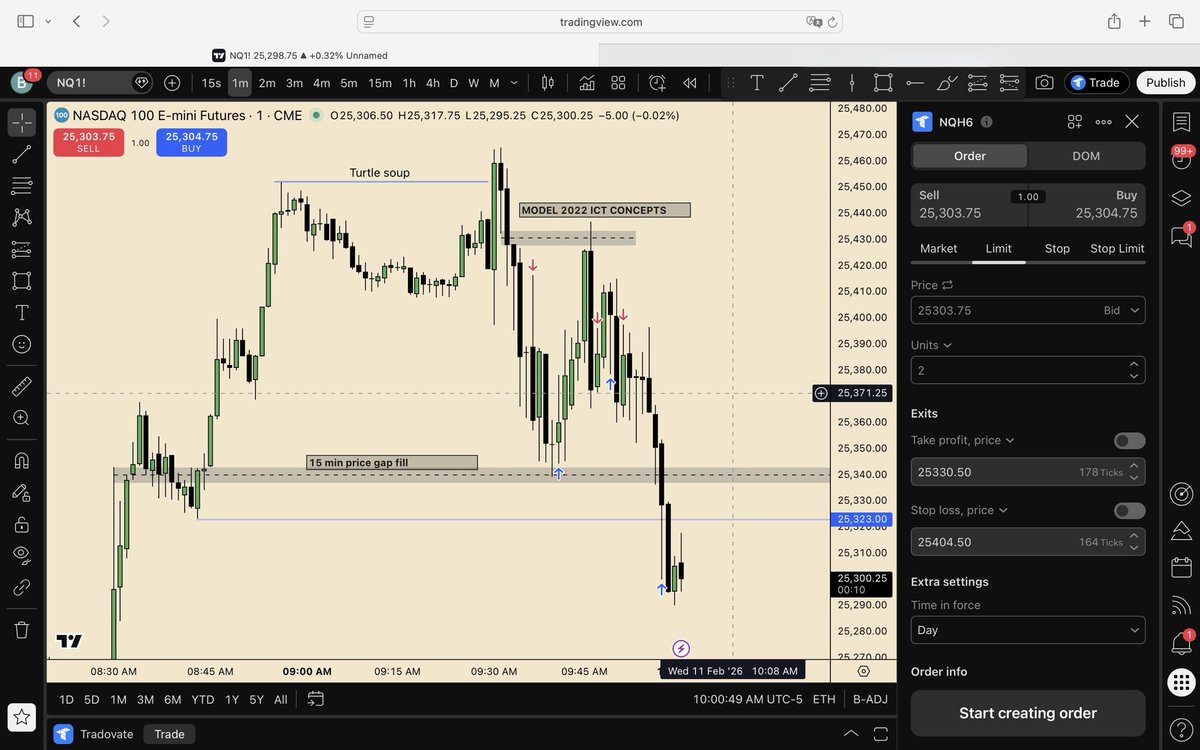Open the Bid price type dropdown

click(1121, 311)
